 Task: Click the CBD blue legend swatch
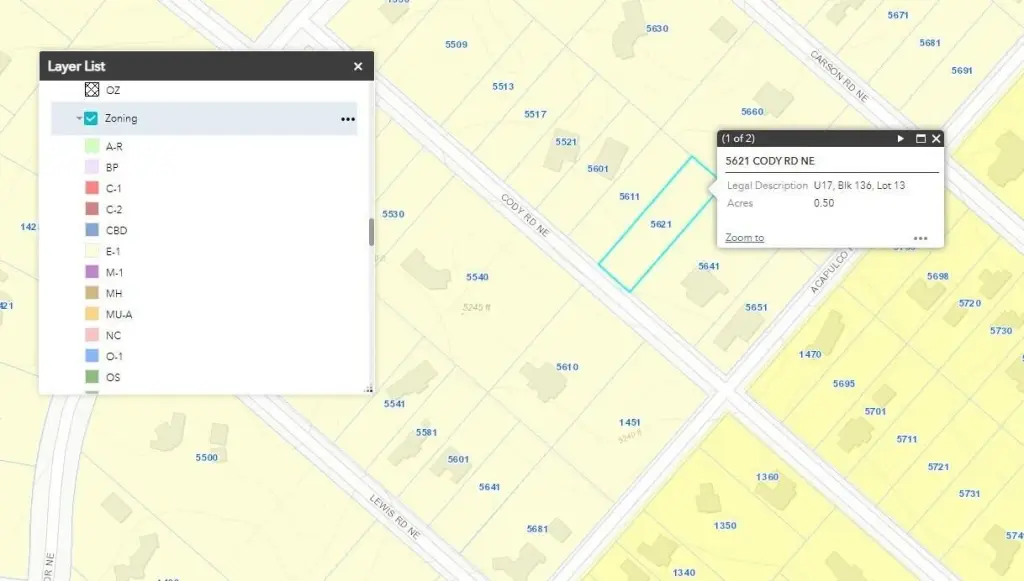click(x=92, y=231)
